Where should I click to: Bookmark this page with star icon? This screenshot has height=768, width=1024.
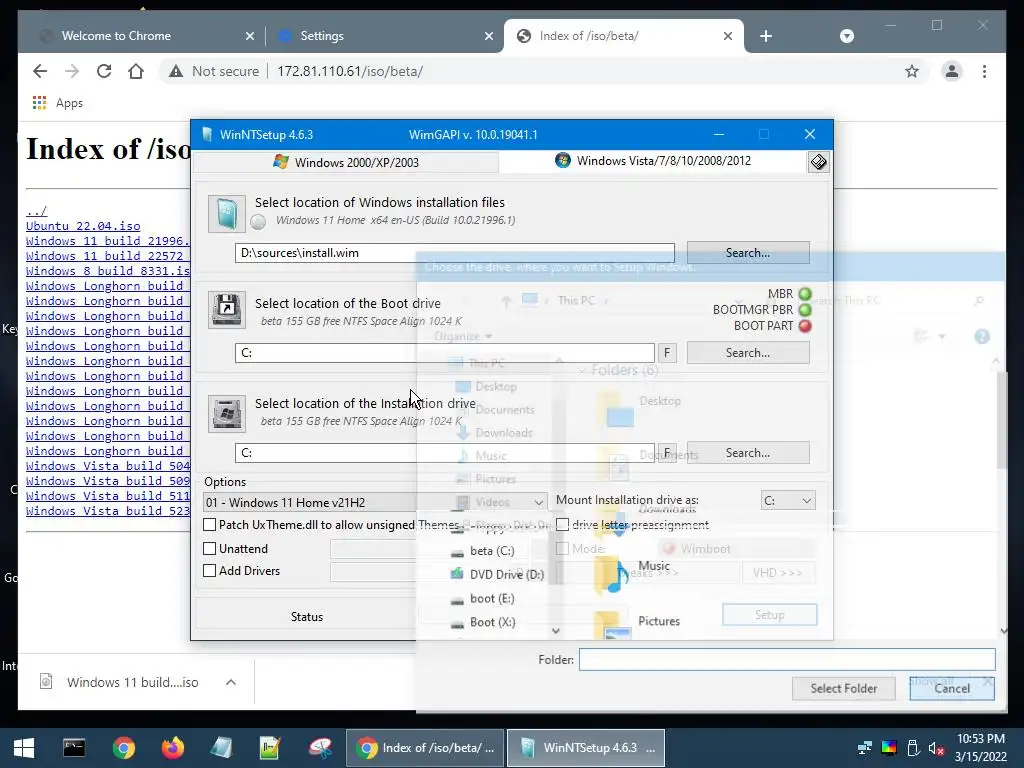click(912, 71)
